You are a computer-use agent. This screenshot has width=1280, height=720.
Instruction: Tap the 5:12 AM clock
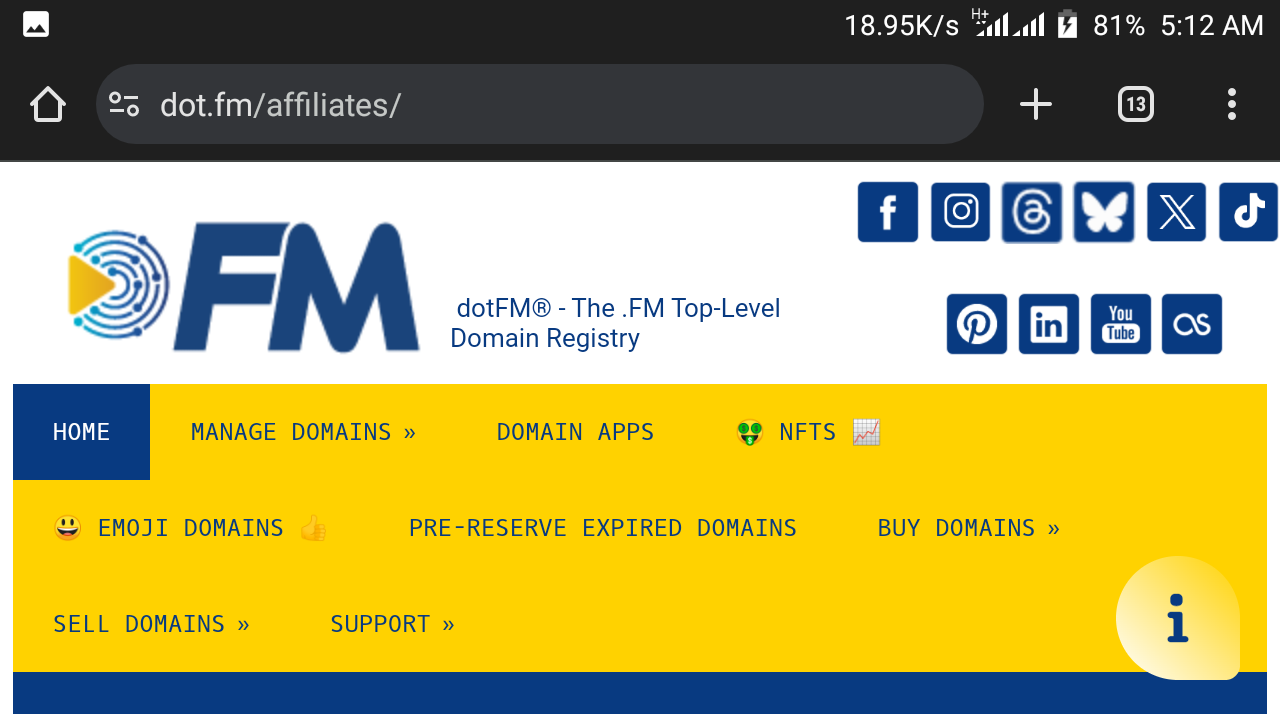[x=1212, y=25]
